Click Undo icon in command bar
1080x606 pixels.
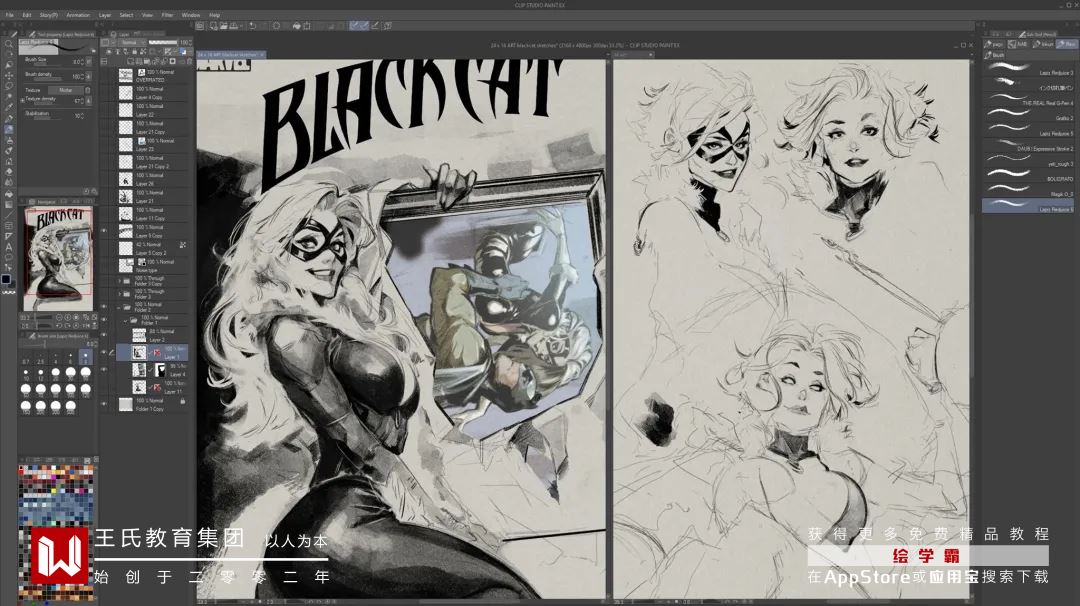click(252, 25)
